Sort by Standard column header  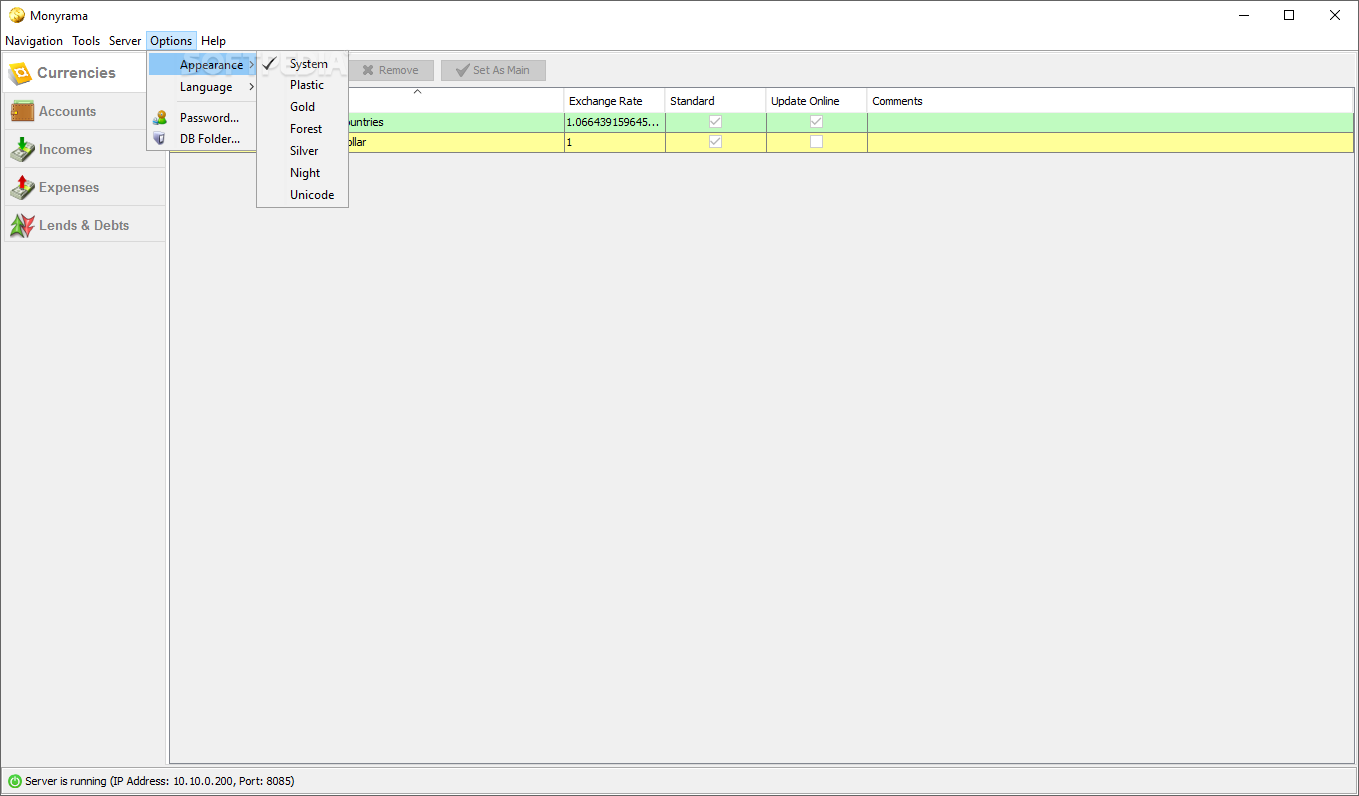(x=715, y=101)
